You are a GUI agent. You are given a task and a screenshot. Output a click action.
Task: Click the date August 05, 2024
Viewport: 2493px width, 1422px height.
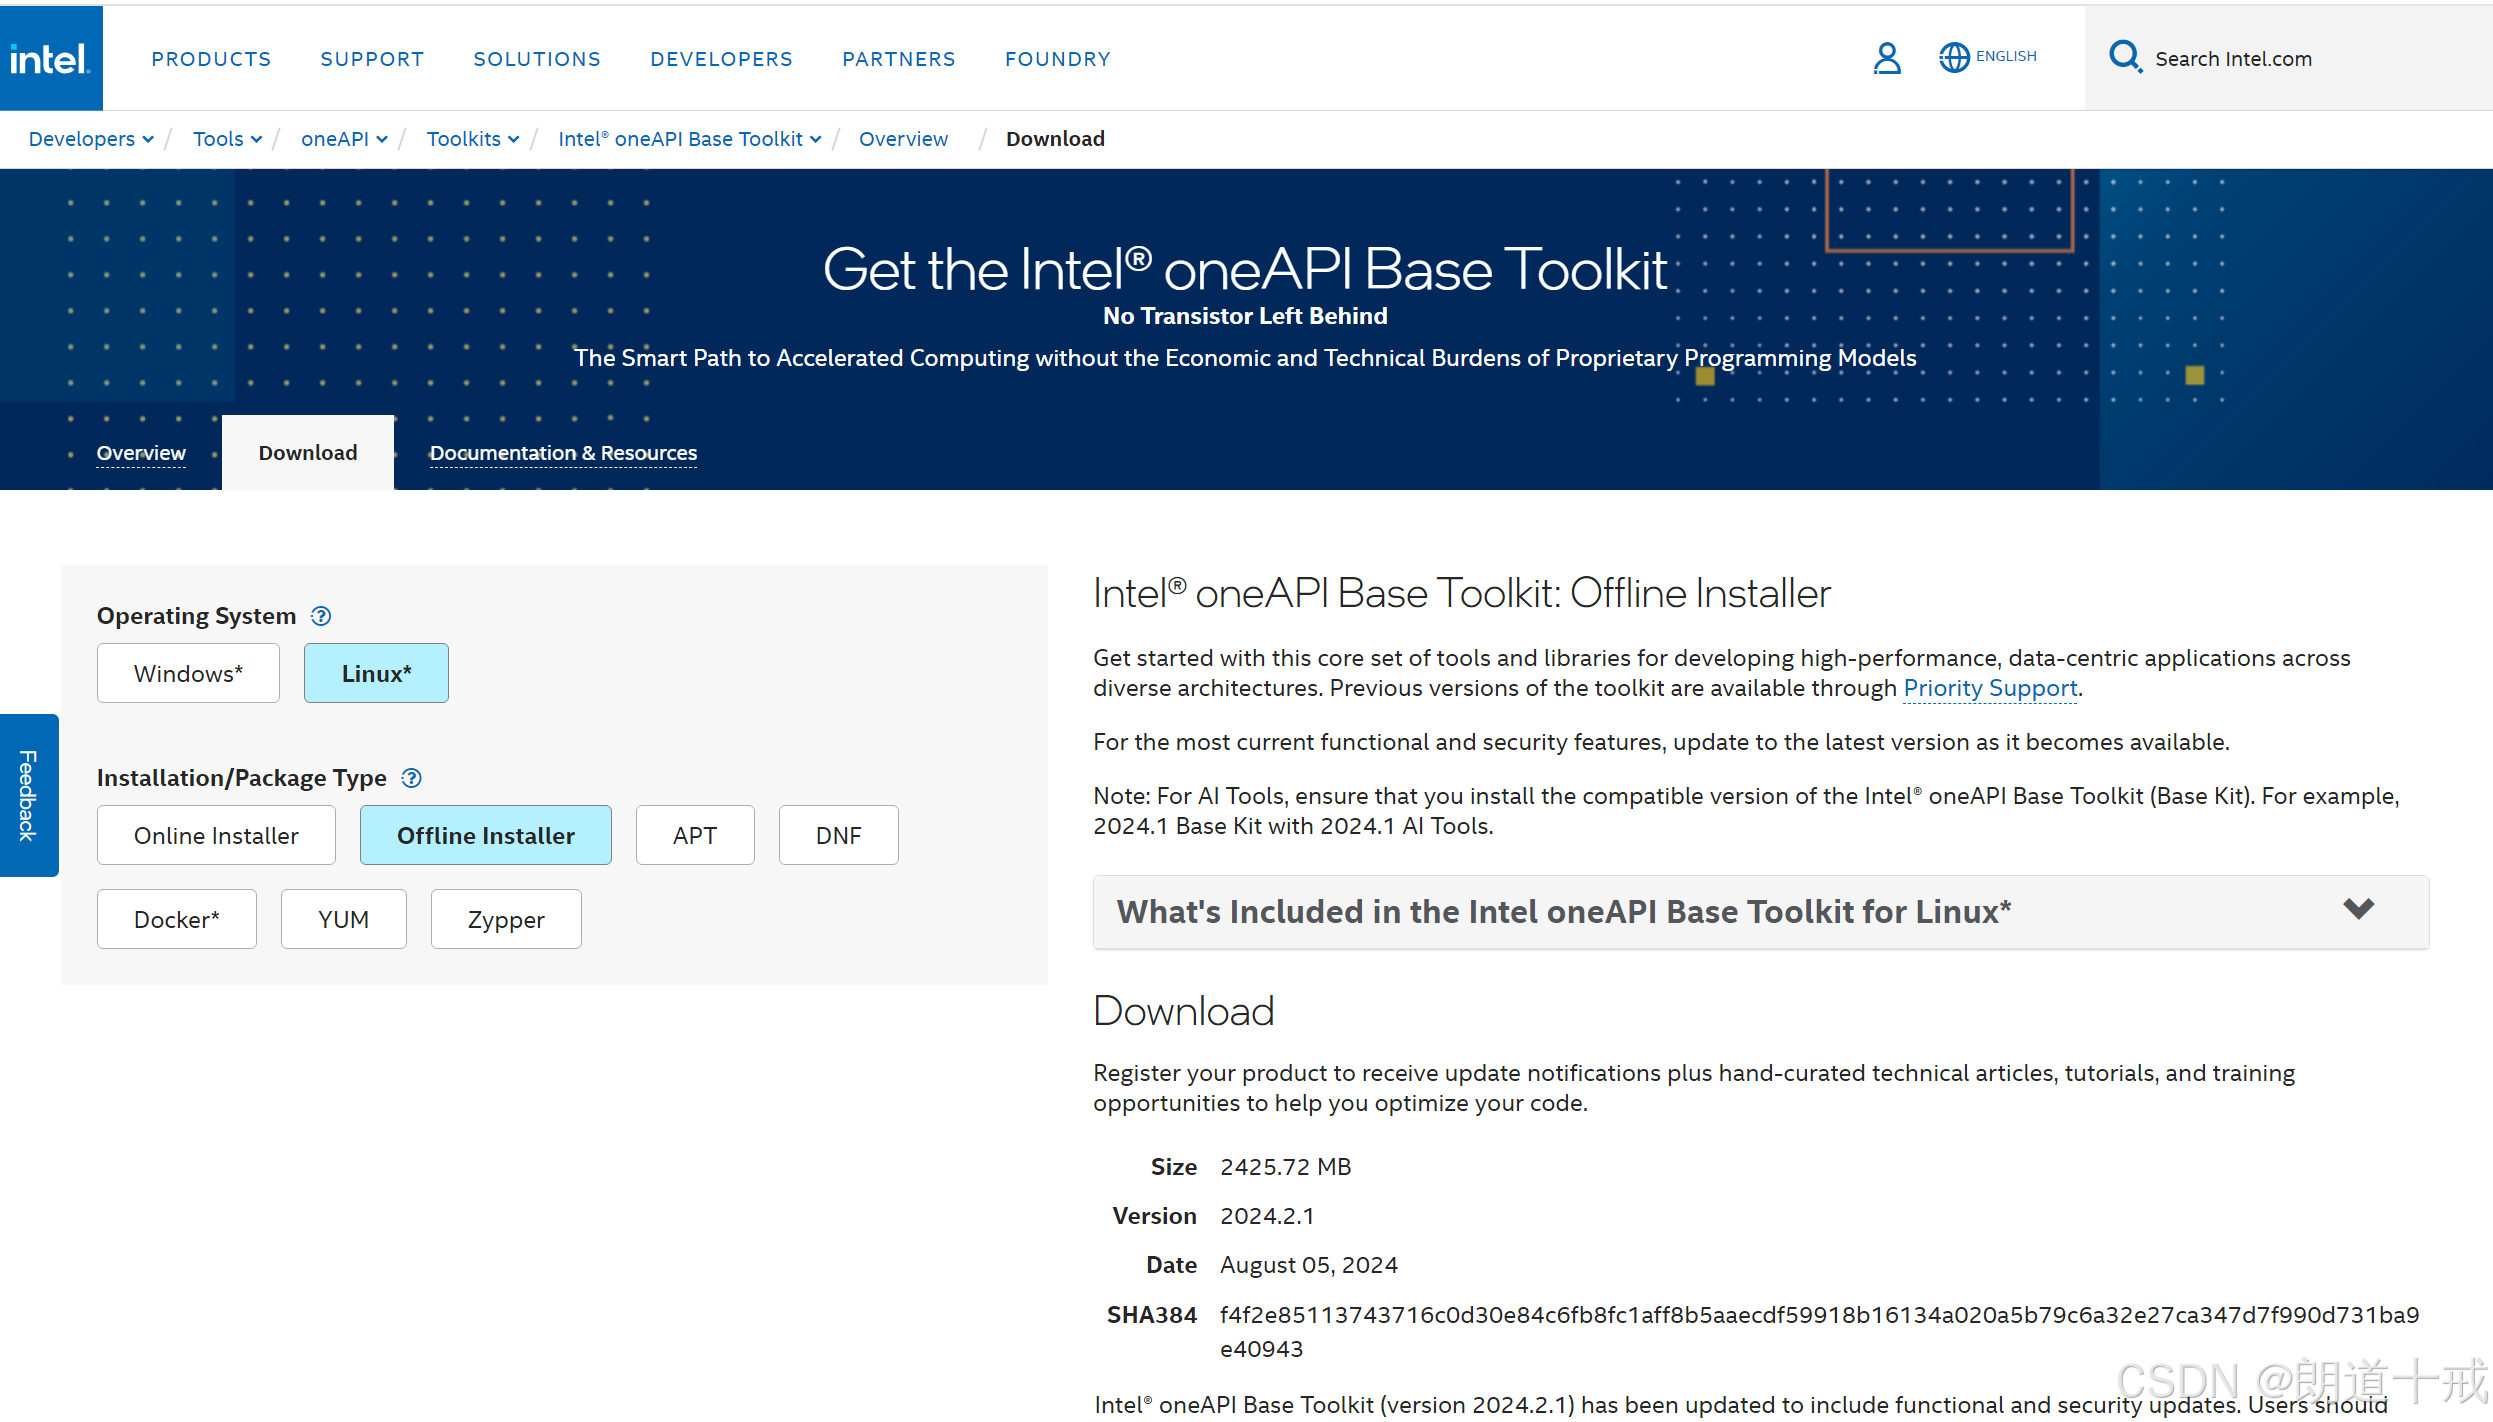click(1308, 1265)
